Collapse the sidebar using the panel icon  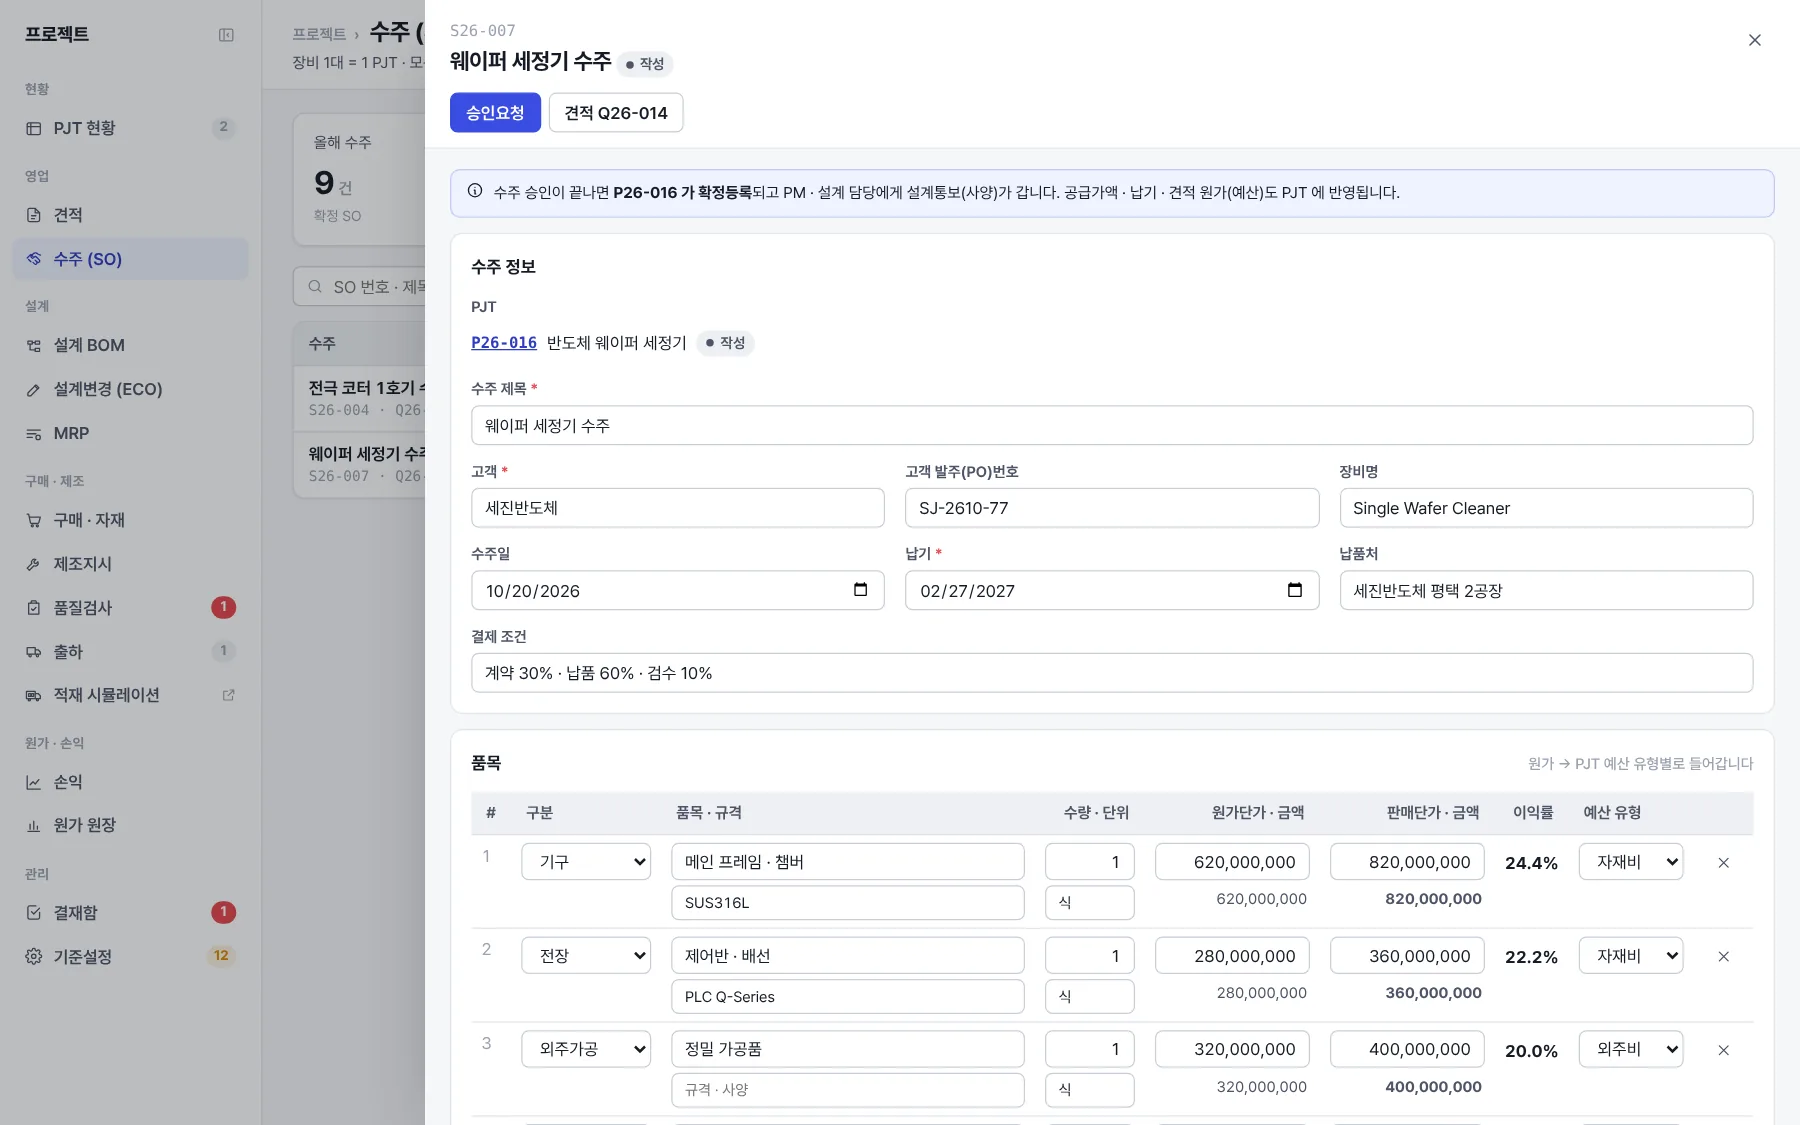pos(226,35)
